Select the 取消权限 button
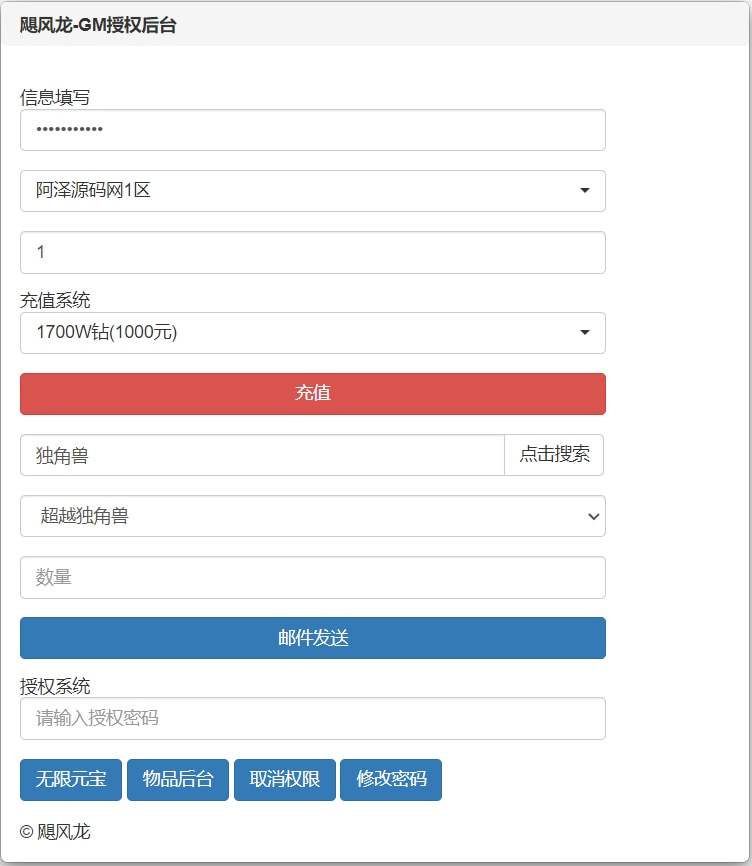 (285, 780)
